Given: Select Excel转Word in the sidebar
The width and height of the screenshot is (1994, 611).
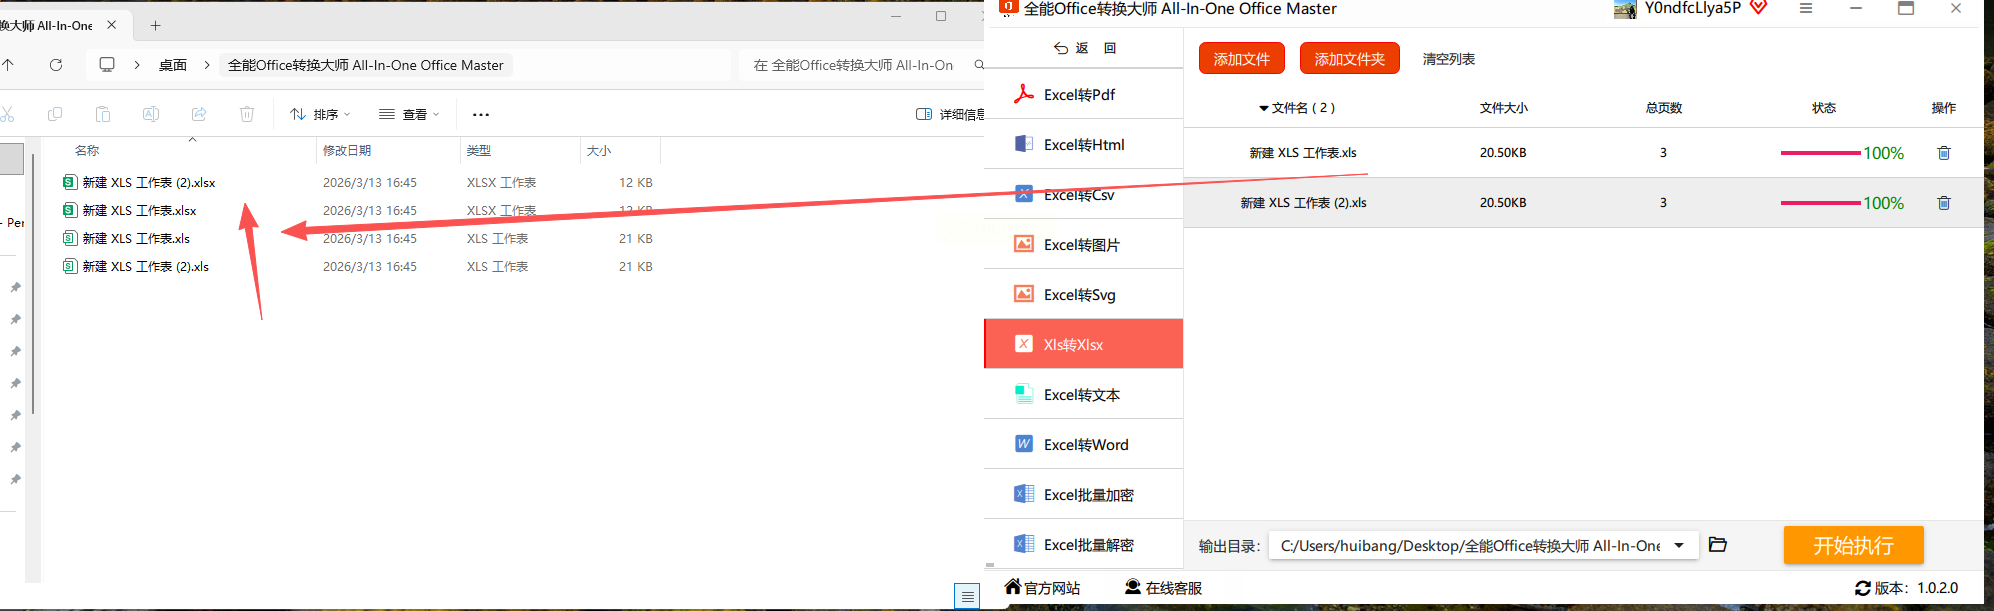Looking at the screenshot, I should coord(1084,444).
